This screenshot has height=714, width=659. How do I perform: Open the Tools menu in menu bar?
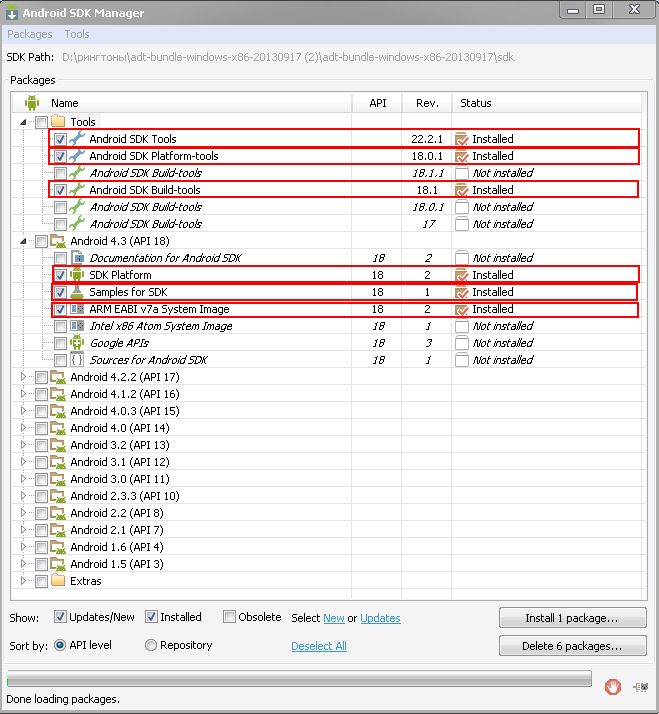point(77,34)
